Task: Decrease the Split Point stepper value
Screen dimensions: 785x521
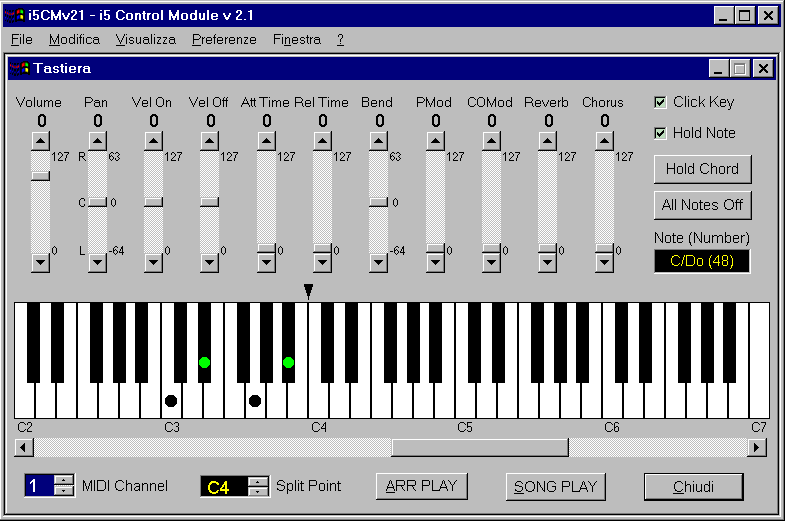Action: pos(258,492)
